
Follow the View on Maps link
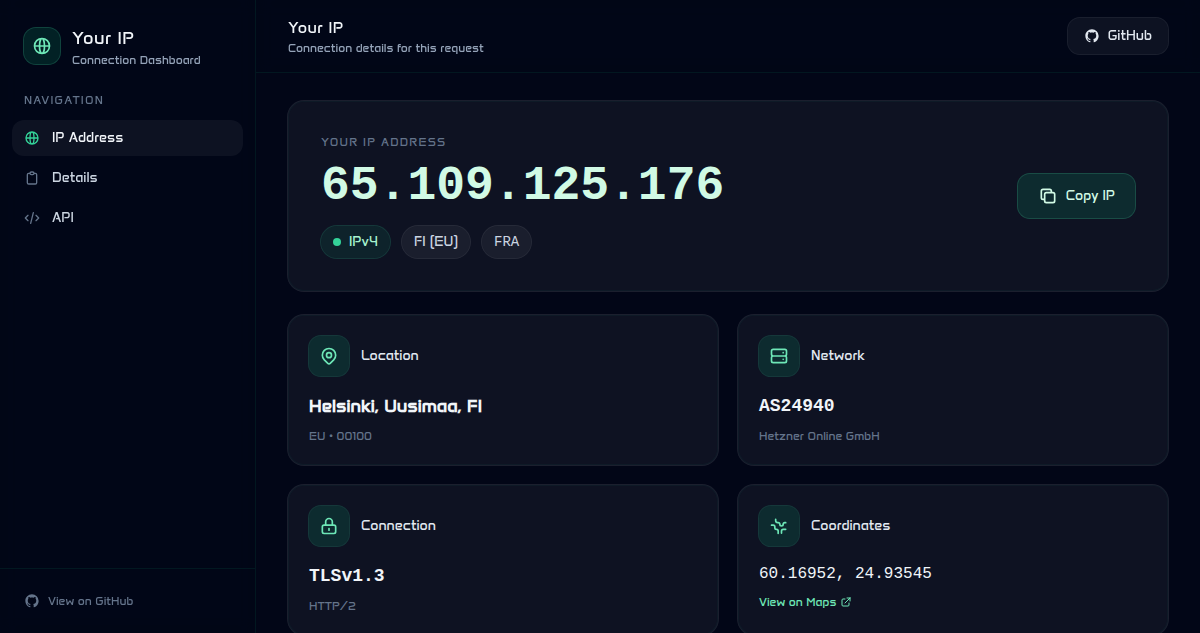[797, 602]
